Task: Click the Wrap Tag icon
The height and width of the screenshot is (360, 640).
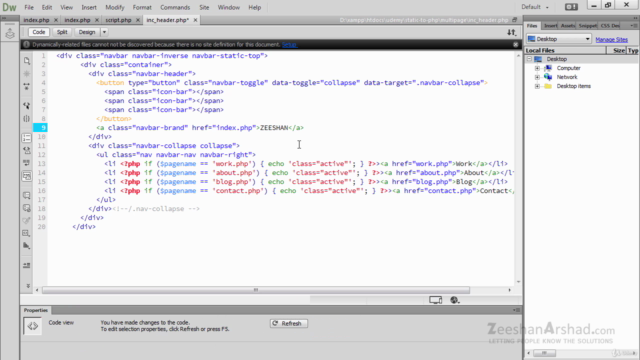Action: [x=27, y=221]
